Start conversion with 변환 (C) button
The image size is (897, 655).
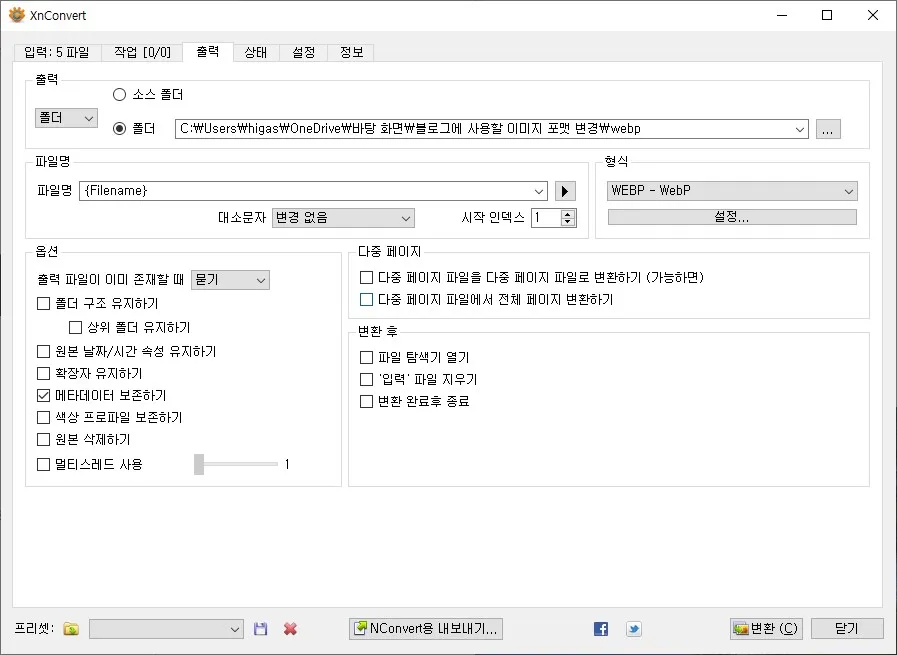click(x=767, y=629)
